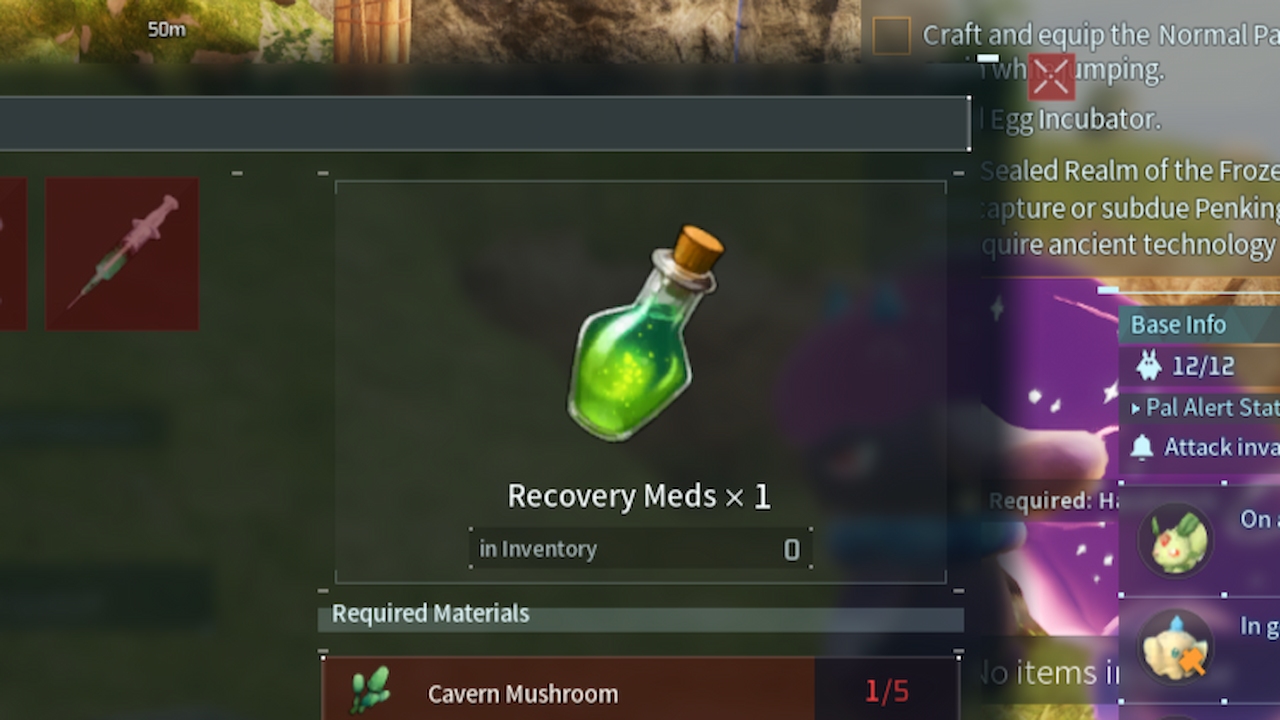Click the green Recovery Meds potion icon
Screen dimensions: 1280x720
pos(642,333)
